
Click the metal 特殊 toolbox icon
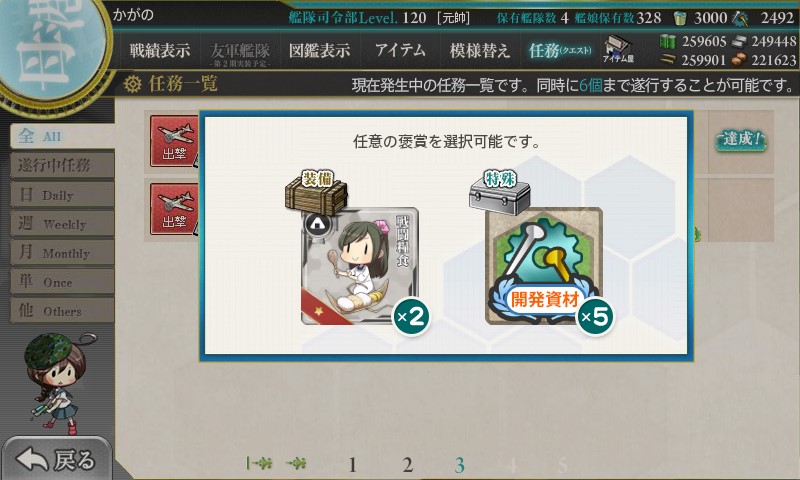coord(500,192)
